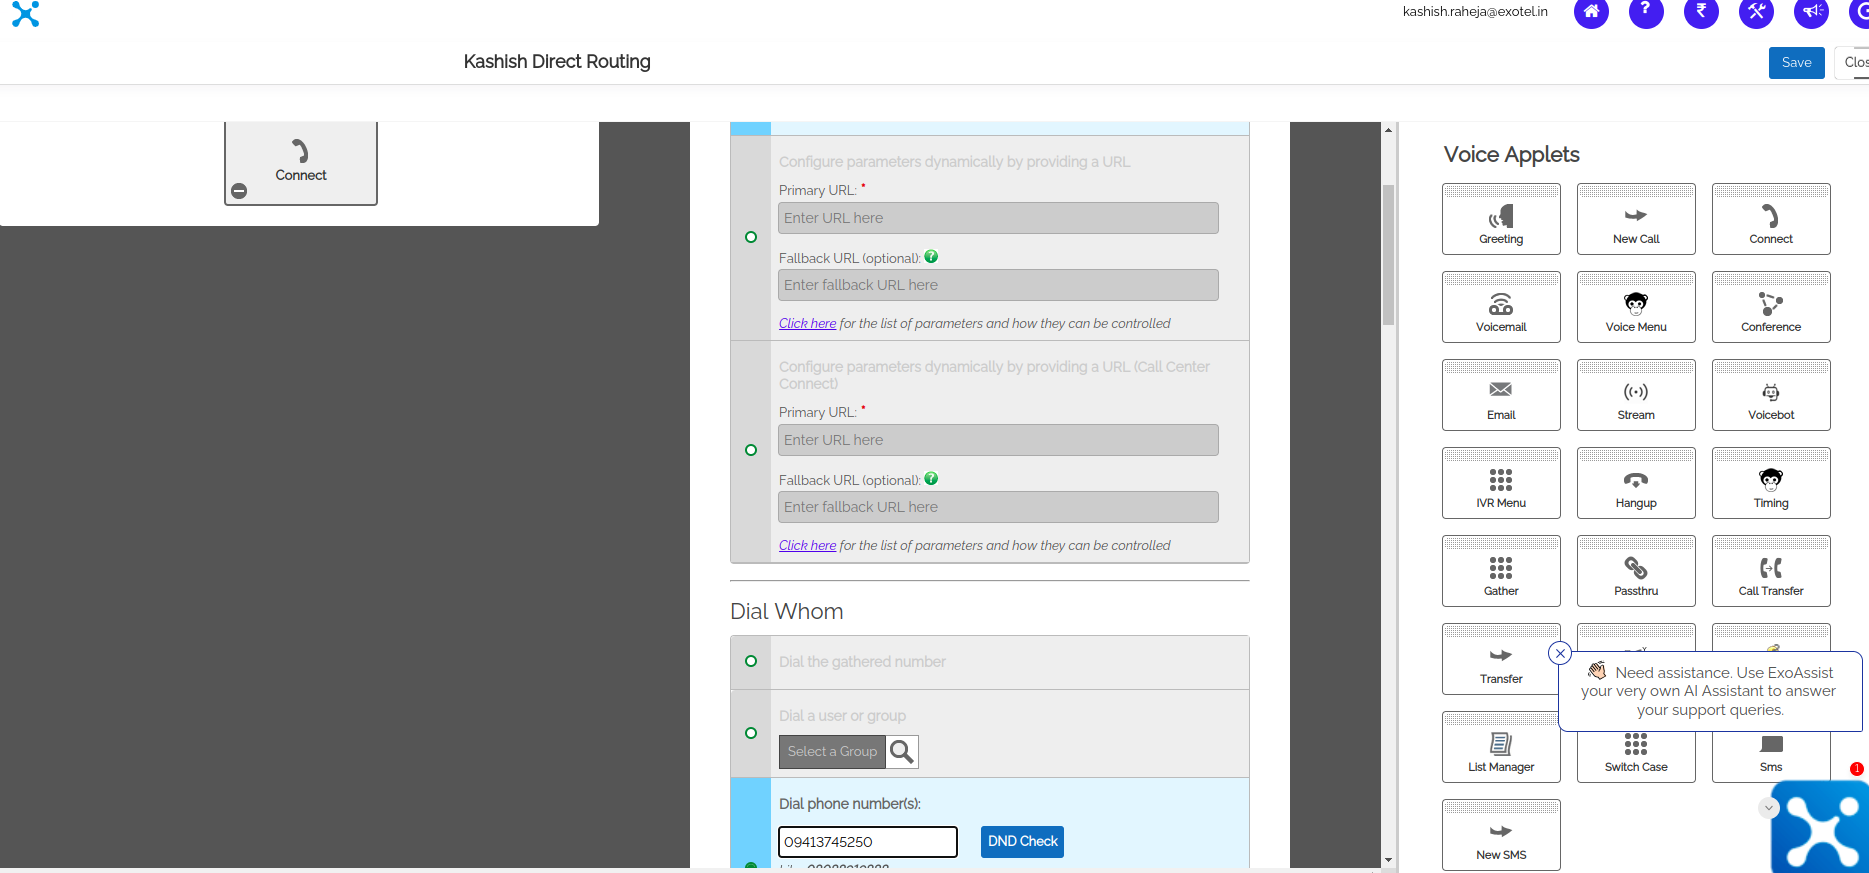Select the first dynamic URL configuration radio
The image size is (1869, 873).
pyautogui.click(x=751, y=237)
